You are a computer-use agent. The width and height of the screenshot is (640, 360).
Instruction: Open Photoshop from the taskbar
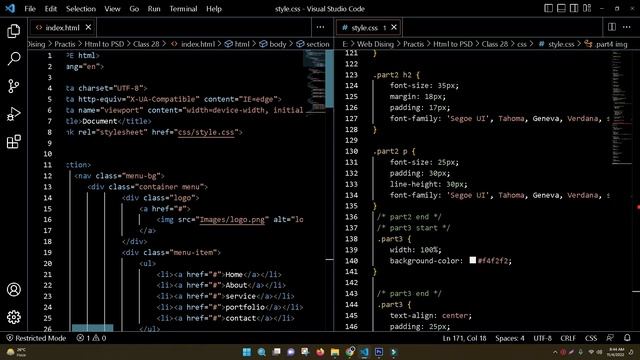tap(379, 352)
